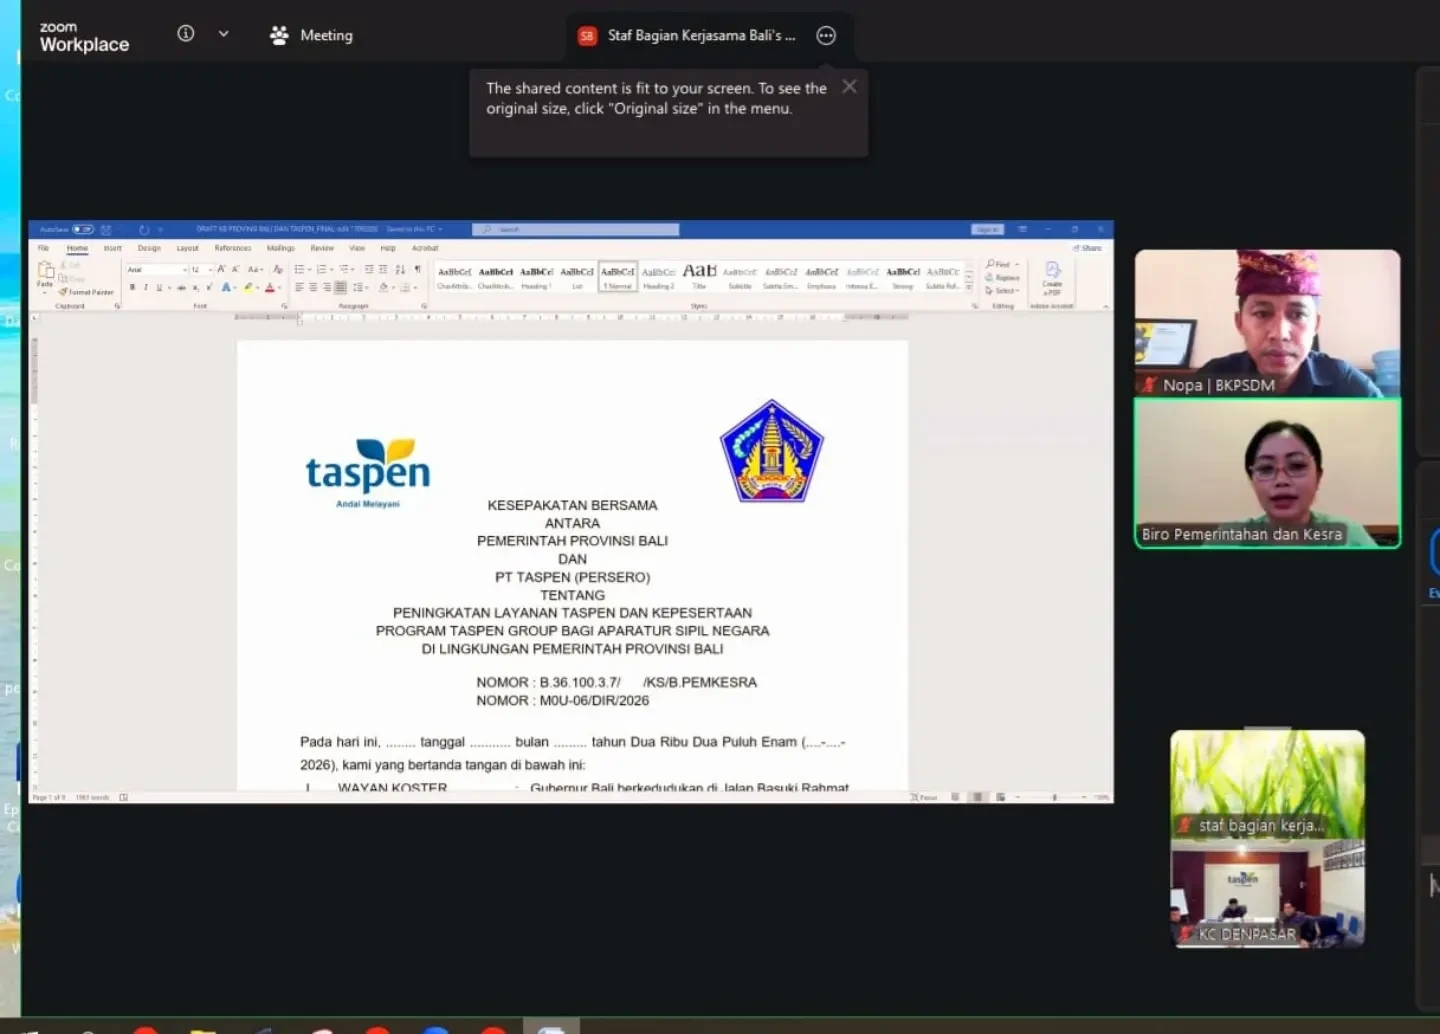Click the Align Left icon

coord(299,287)
